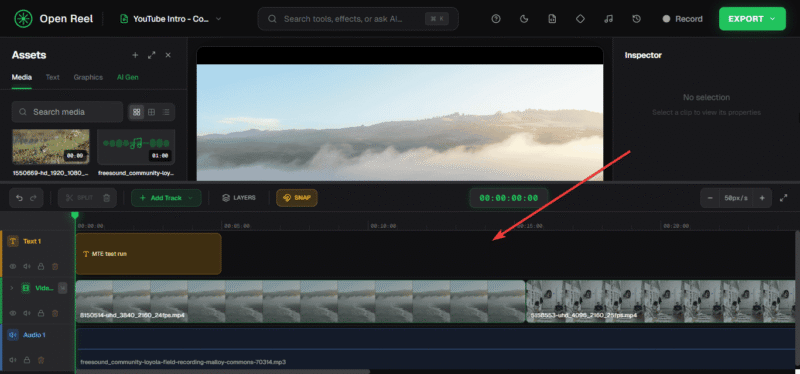Add a new asset with the plus icon
Image resolution: width=800 pixels, height=374 pixels.
point(135,55)
